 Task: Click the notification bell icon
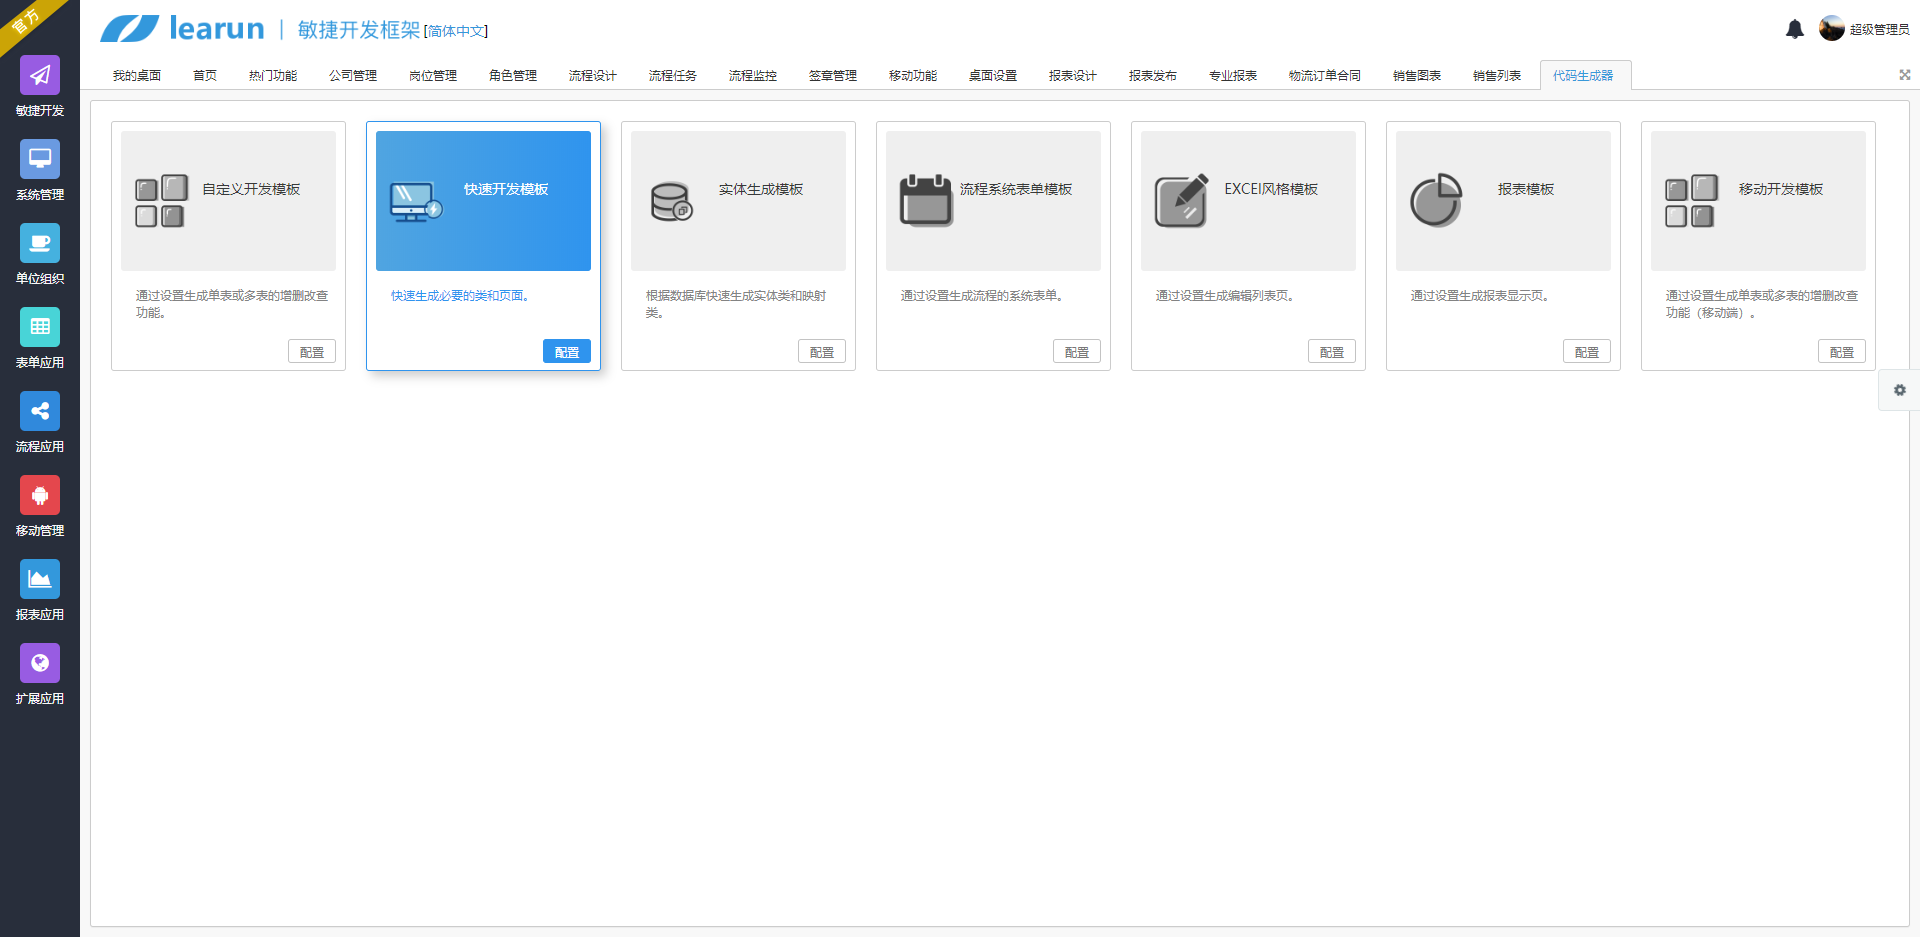point(1795,29)
